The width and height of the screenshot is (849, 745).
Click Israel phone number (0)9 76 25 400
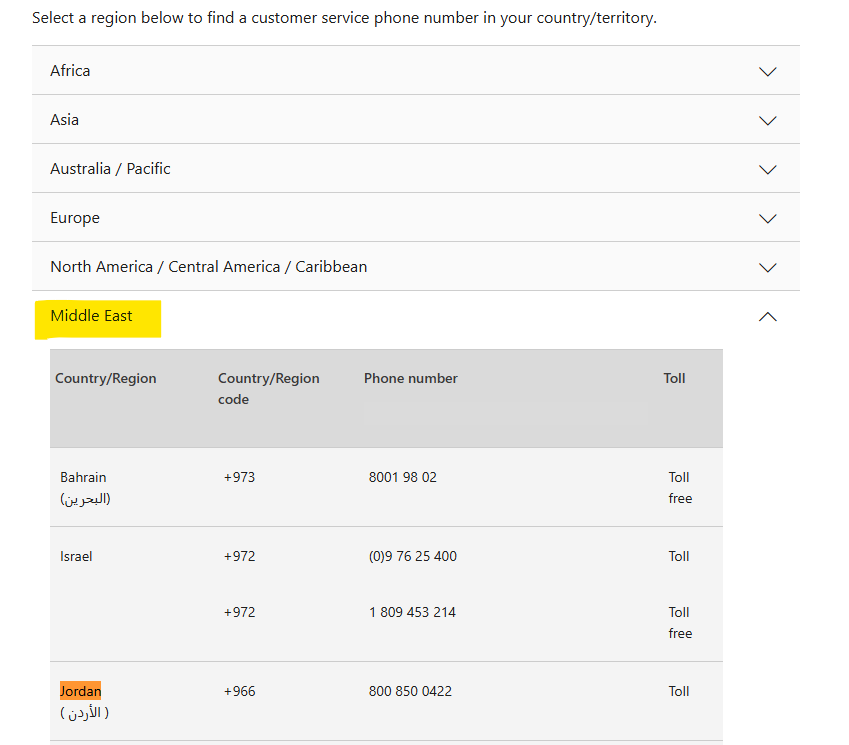click(x=413, y=557)
